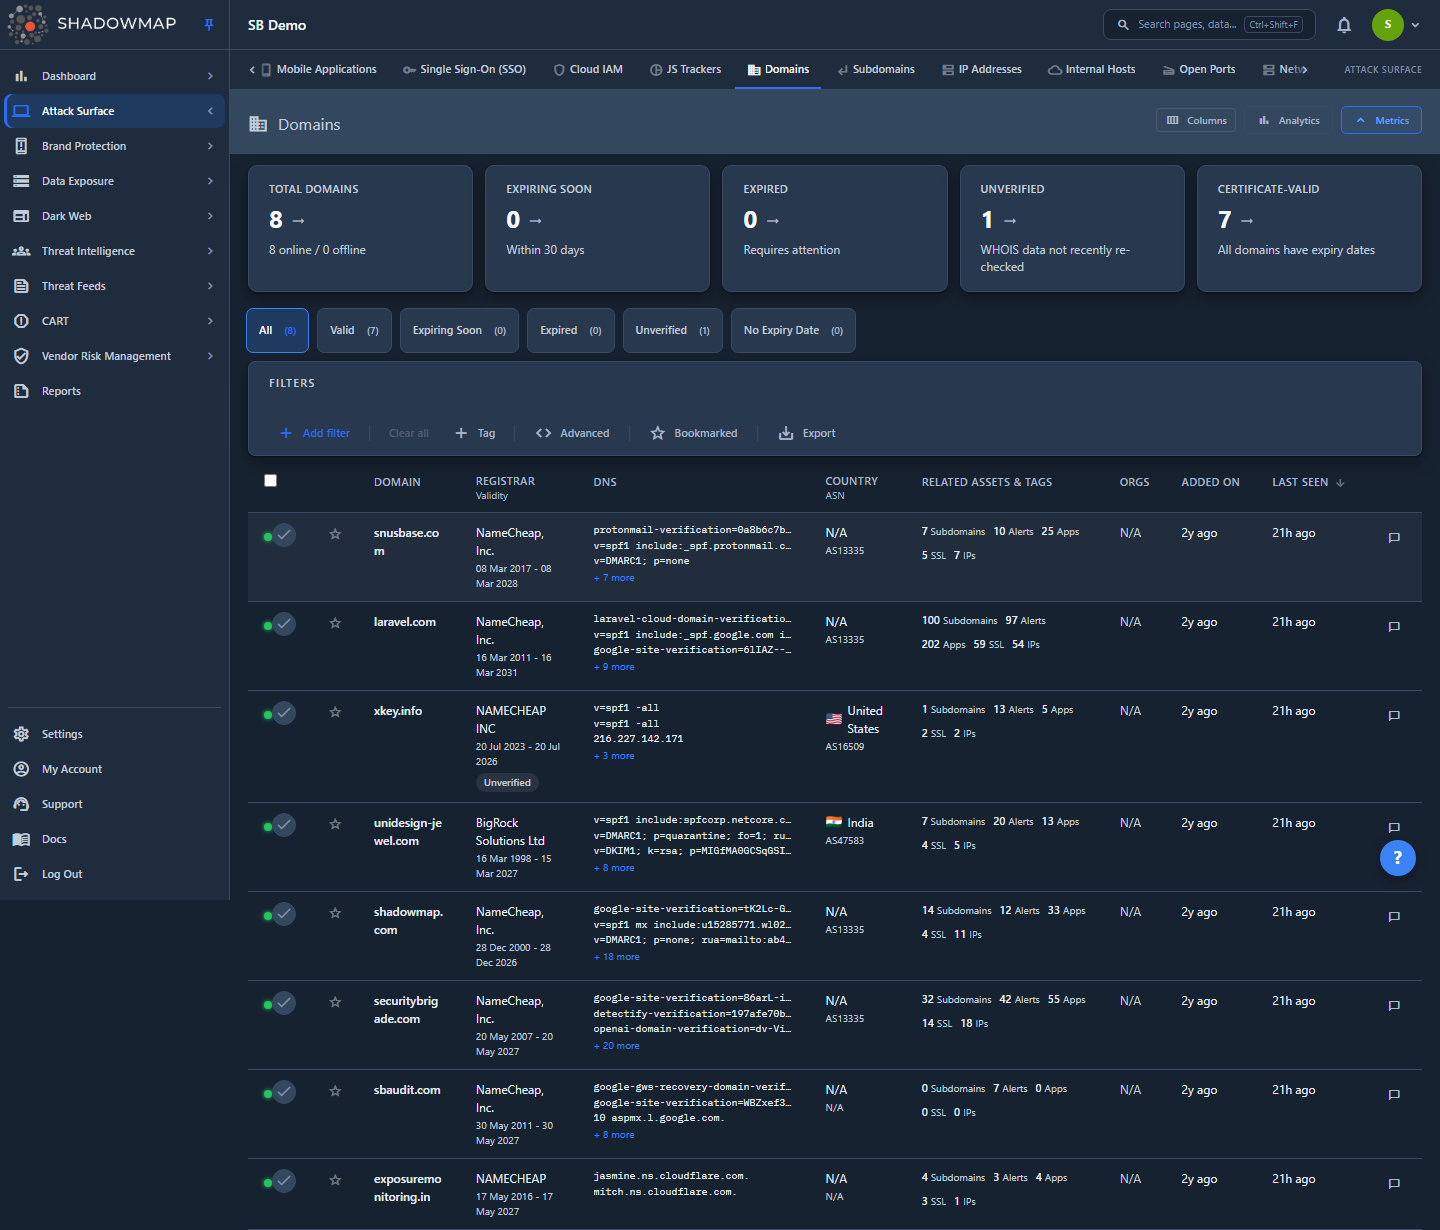Expand the Brand Protection menu

click(x=210, y=146)
